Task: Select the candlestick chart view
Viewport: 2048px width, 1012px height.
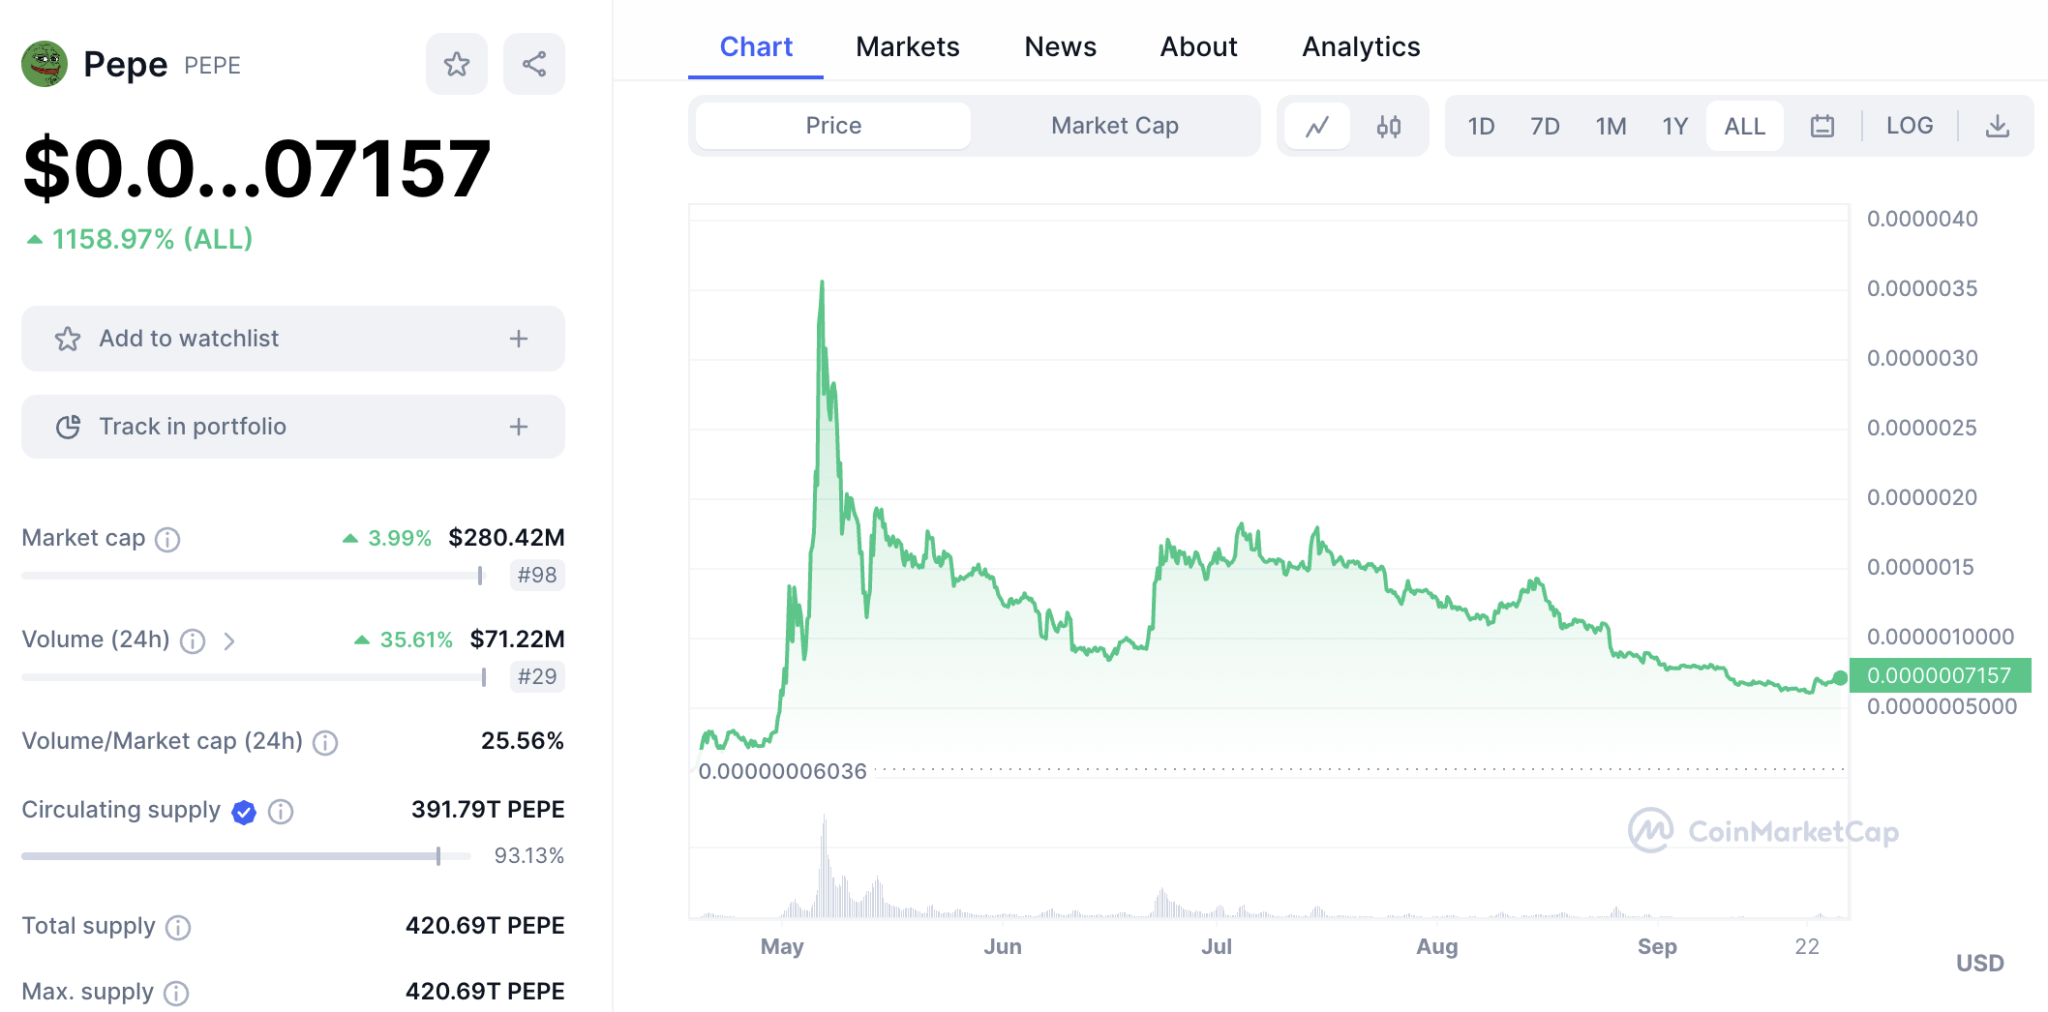Action: pyautogui.click(x=1390, y=125)
